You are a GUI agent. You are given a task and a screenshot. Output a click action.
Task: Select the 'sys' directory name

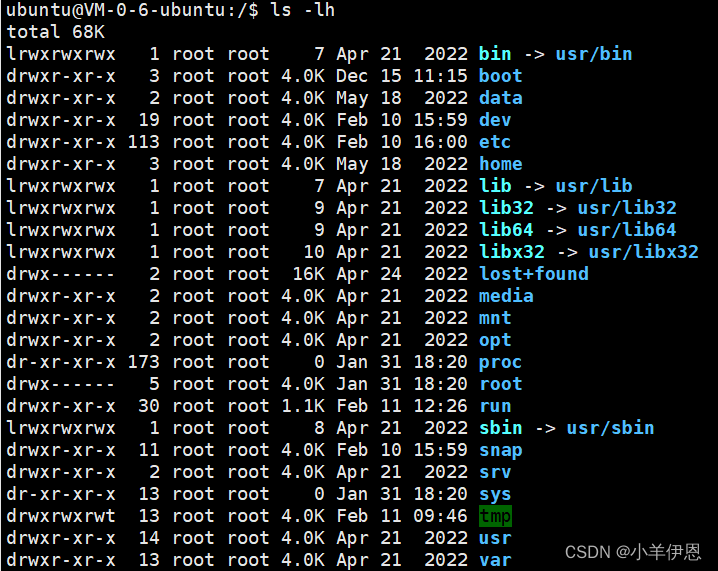(x=495, y=495)
